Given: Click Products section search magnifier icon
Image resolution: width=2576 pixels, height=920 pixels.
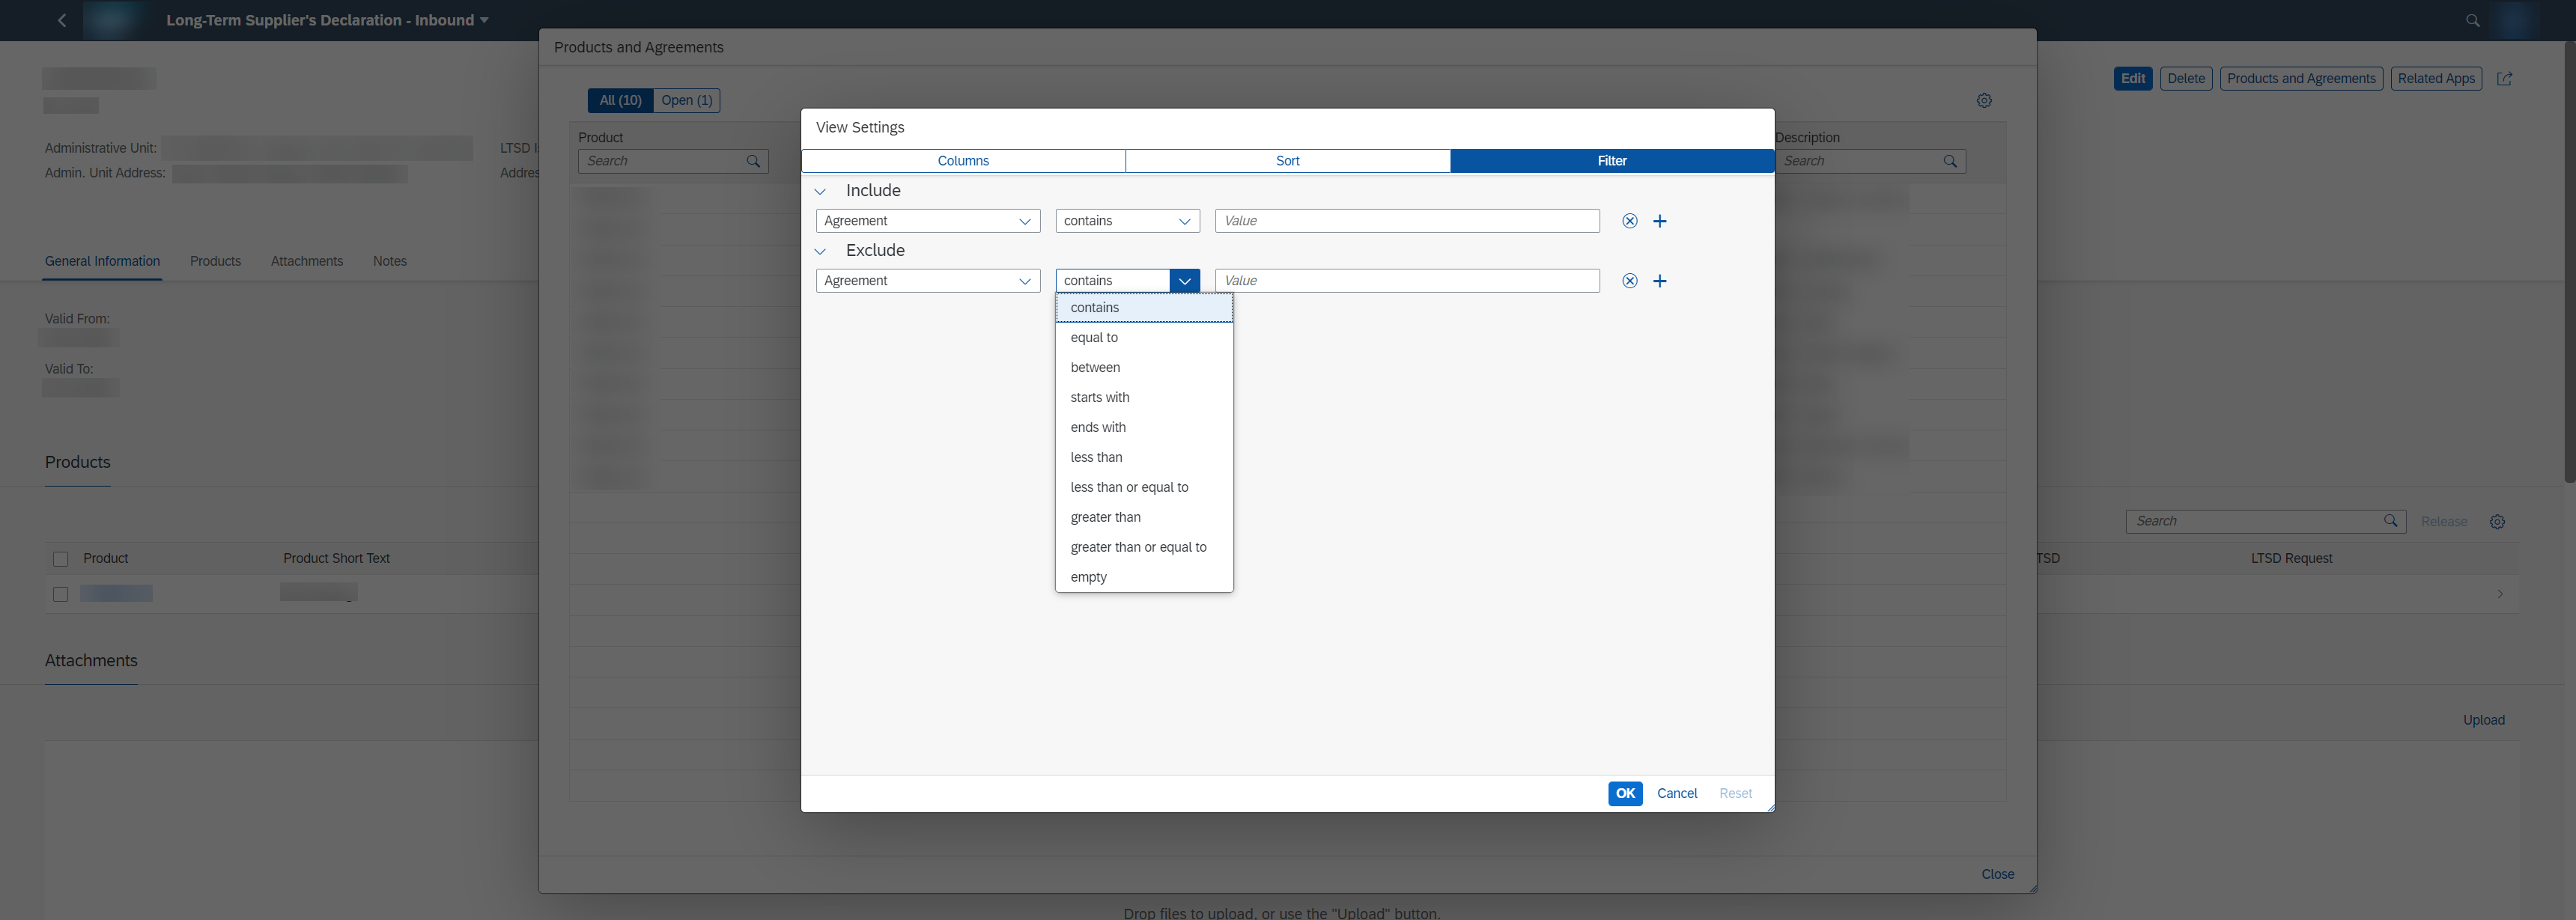Looking at the screenshot, I should 2390,521.
